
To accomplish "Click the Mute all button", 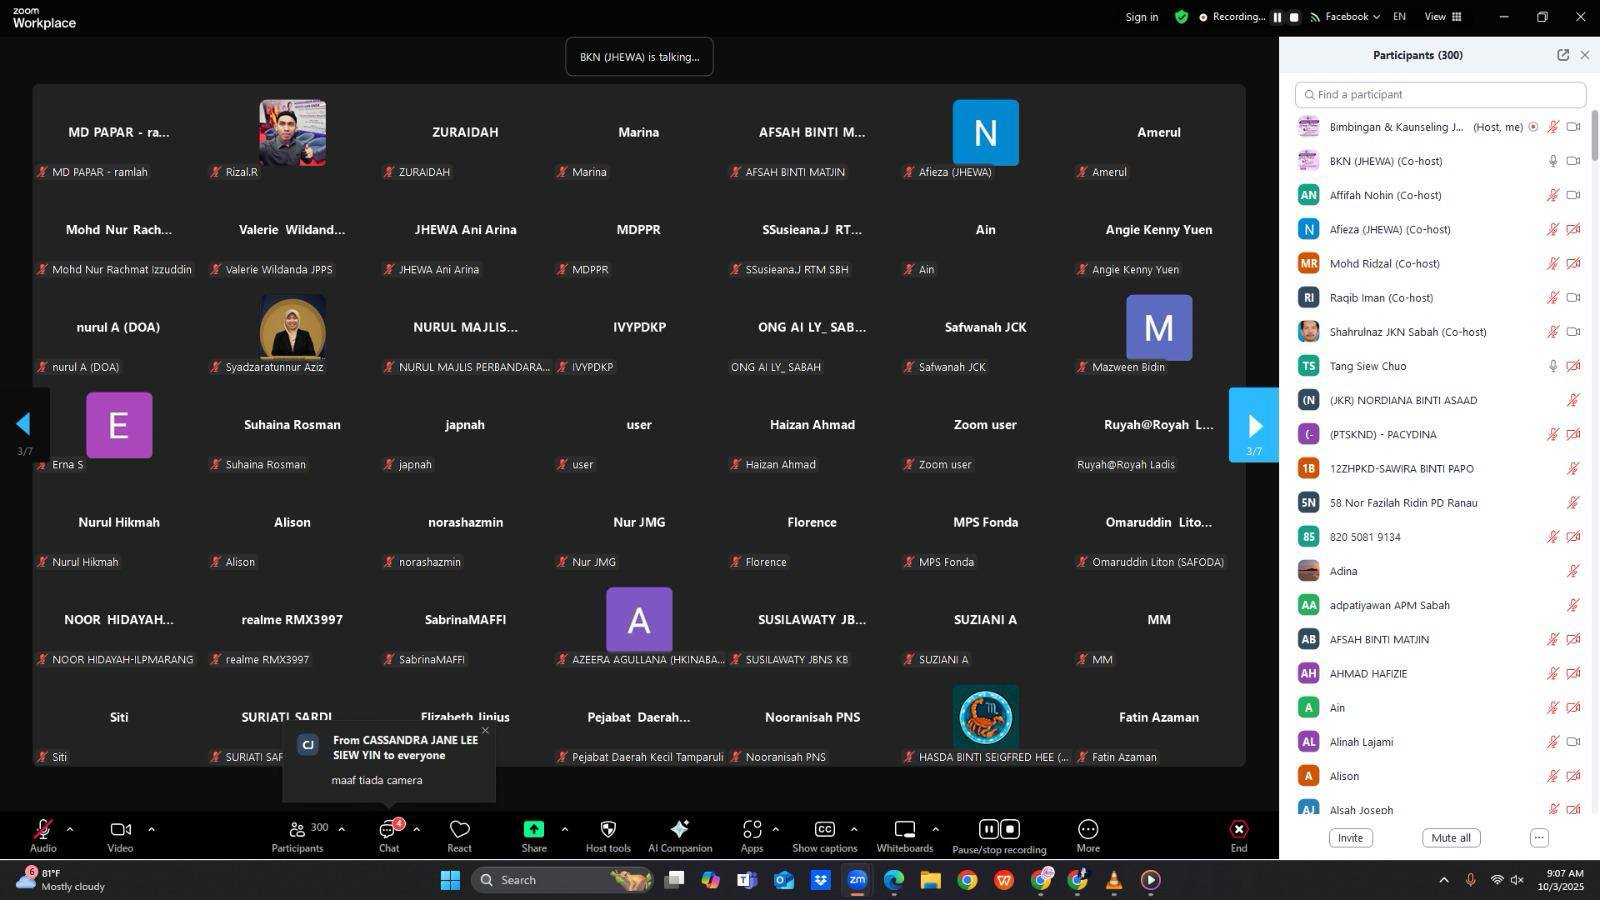I will (1450, 838).
